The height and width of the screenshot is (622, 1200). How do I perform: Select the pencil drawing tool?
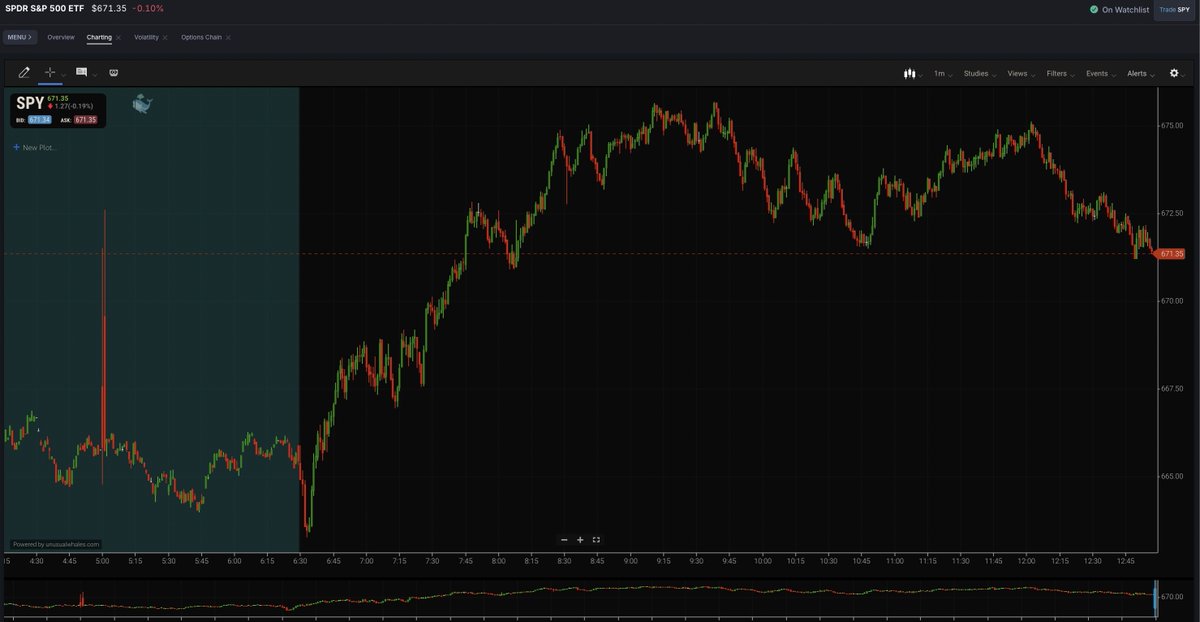[24, 73]
